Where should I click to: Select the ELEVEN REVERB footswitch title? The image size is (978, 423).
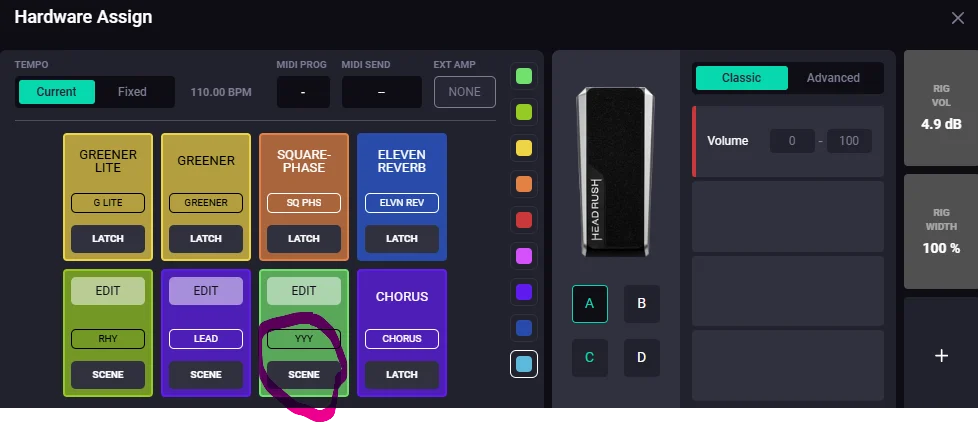point(402,161)
